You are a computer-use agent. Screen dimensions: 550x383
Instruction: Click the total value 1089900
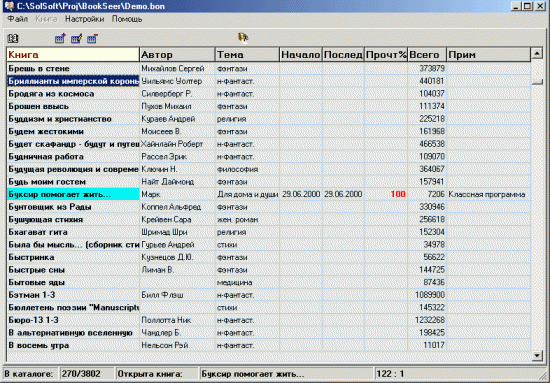(430, 295)
